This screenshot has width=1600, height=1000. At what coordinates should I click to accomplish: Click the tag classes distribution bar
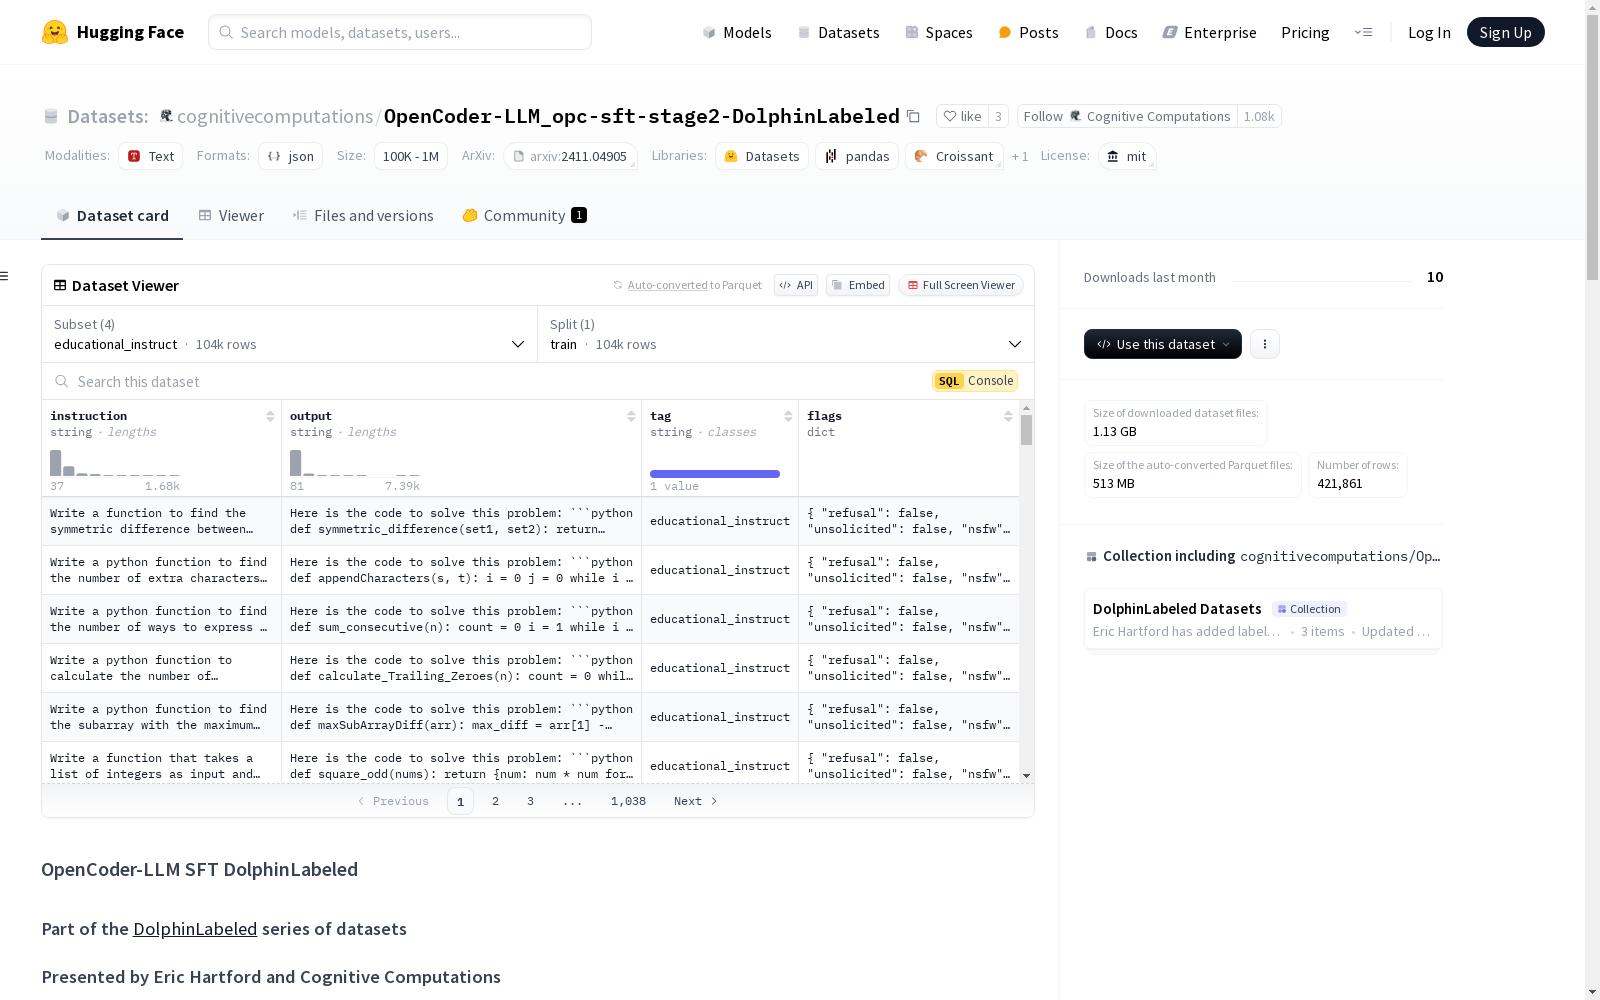click(715, 474)
